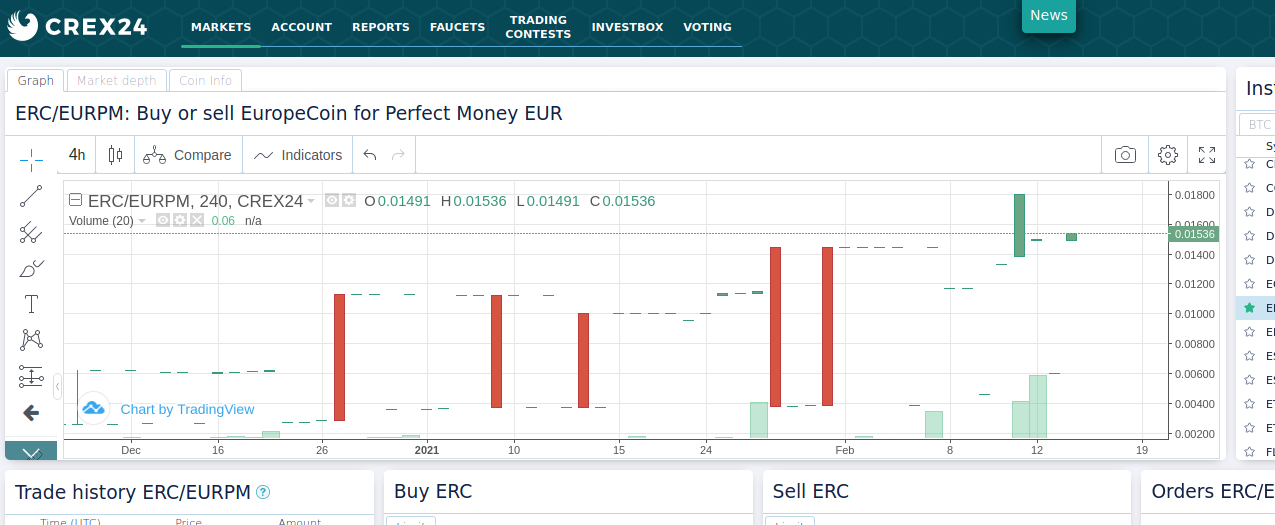This screenshot has width=1275, height=525.
Task: Collapse the chart legend minus box
Action: pos(75,201)
